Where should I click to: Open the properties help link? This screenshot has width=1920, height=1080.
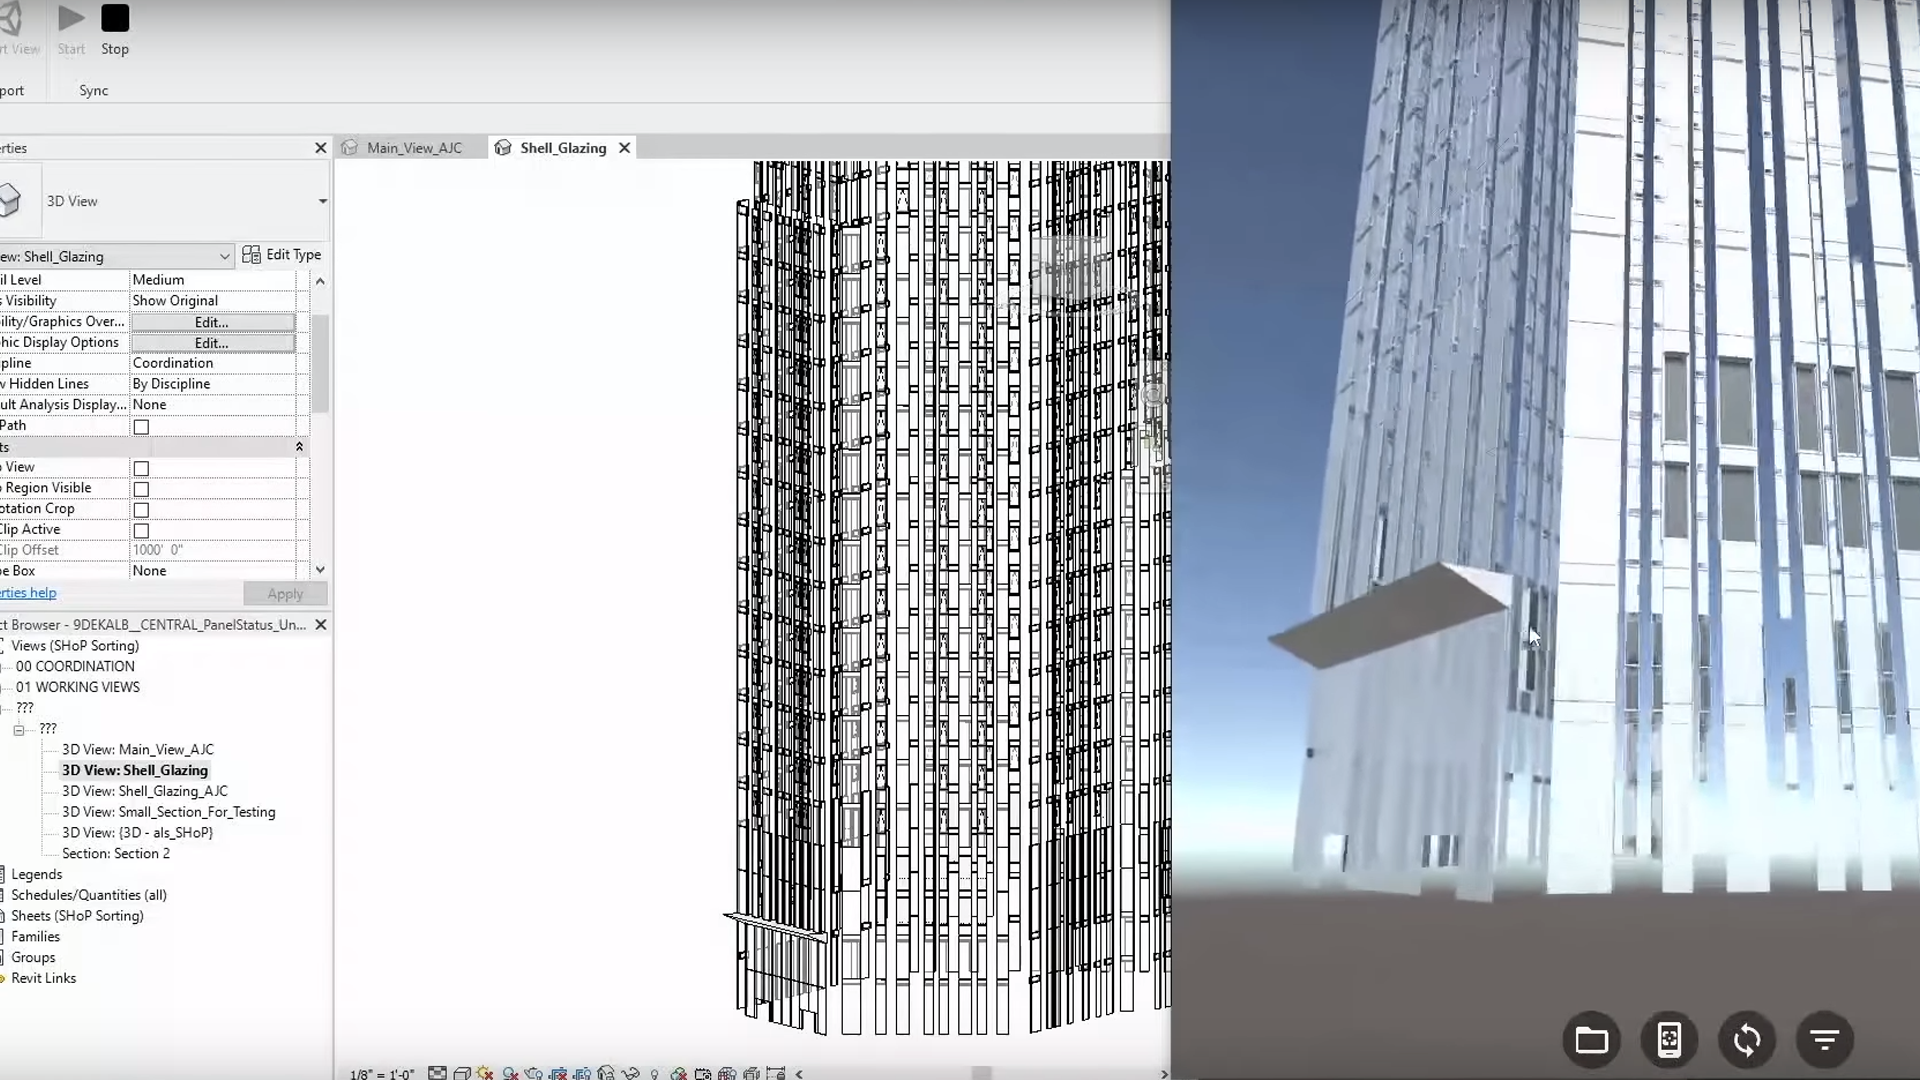28,592
